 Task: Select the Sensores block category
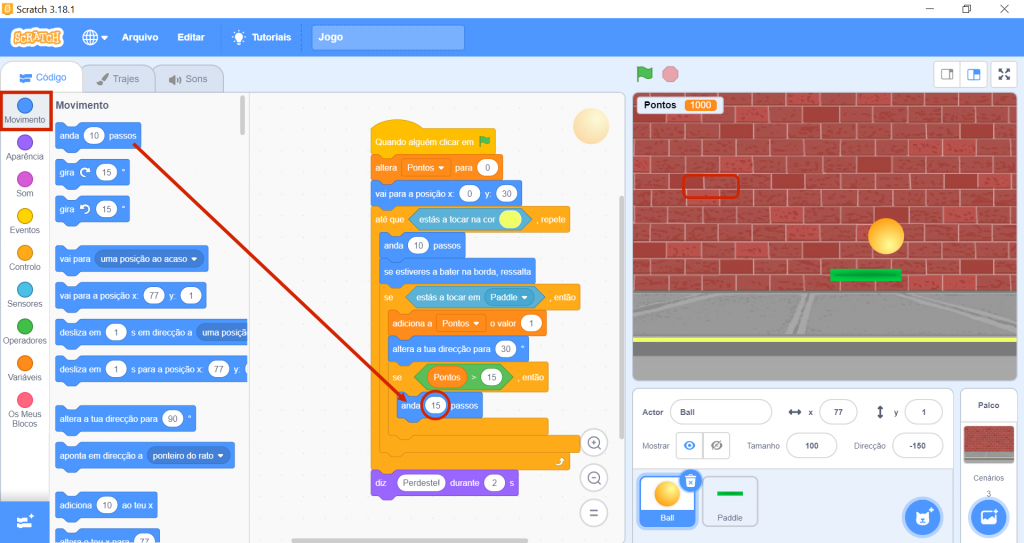[25, 295]
